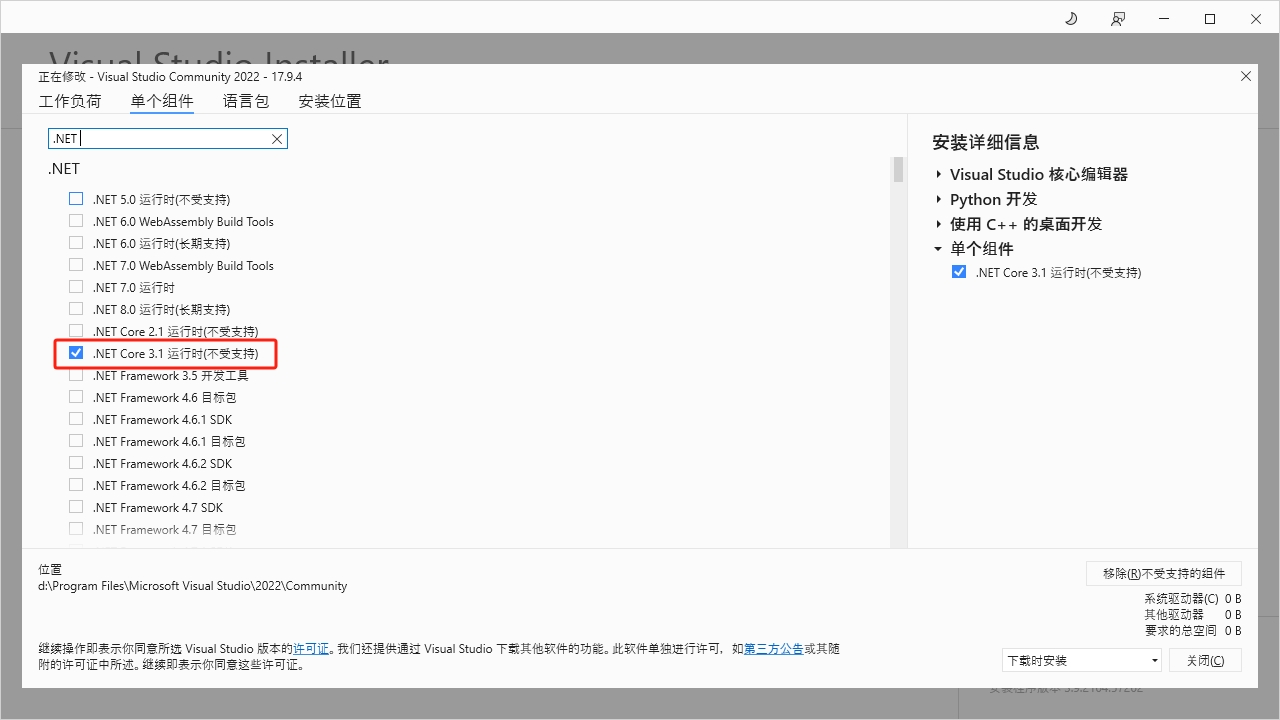Viewport: 1280px width, 720px height.
Task: Click the dark theme moon icon
Action: 1071,19
